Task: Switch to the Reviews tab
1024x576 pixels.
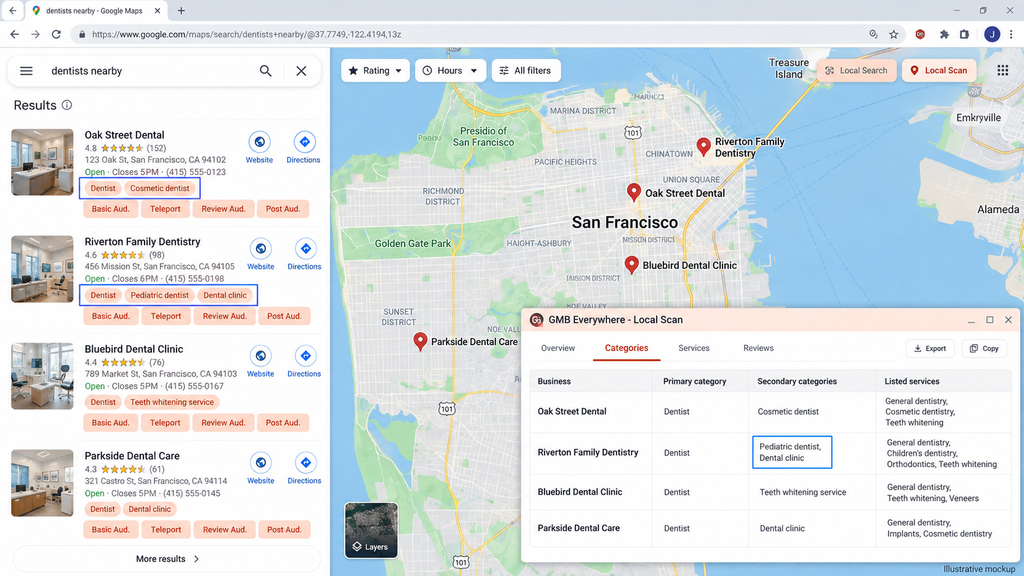Action: pos(758,348)
